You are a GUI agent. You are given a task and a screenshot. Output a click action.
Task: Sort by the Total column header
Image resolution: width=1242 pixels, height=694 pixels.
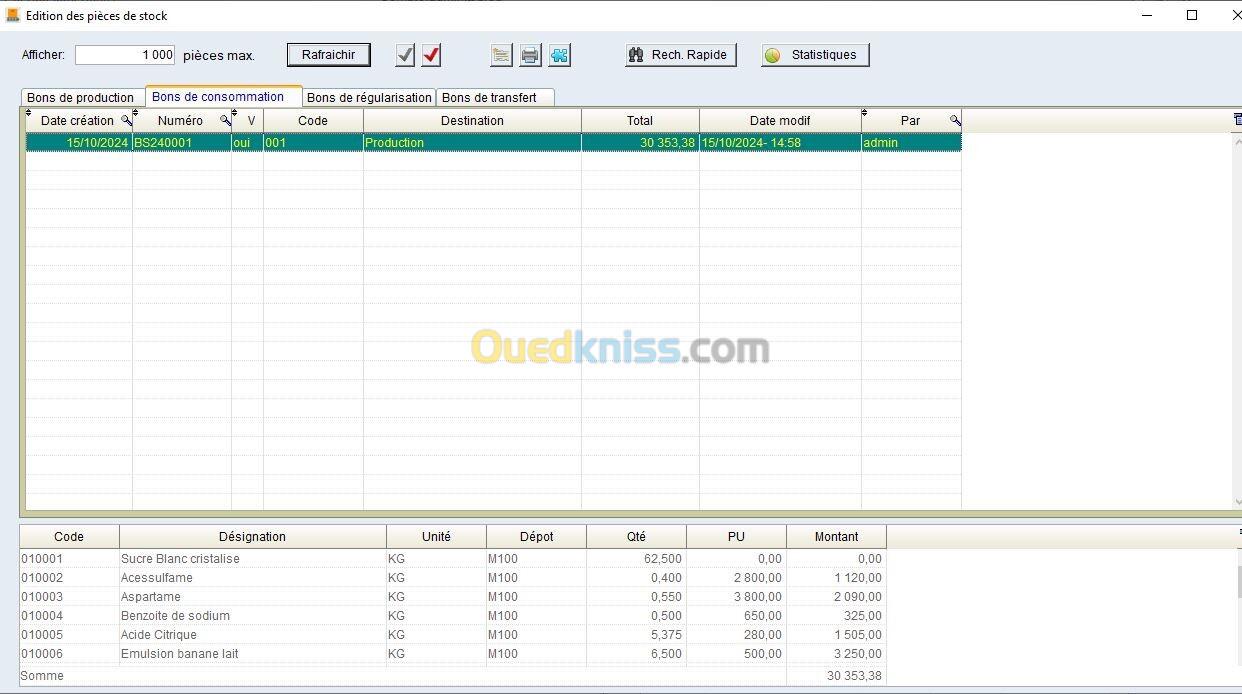click(640, 121)
